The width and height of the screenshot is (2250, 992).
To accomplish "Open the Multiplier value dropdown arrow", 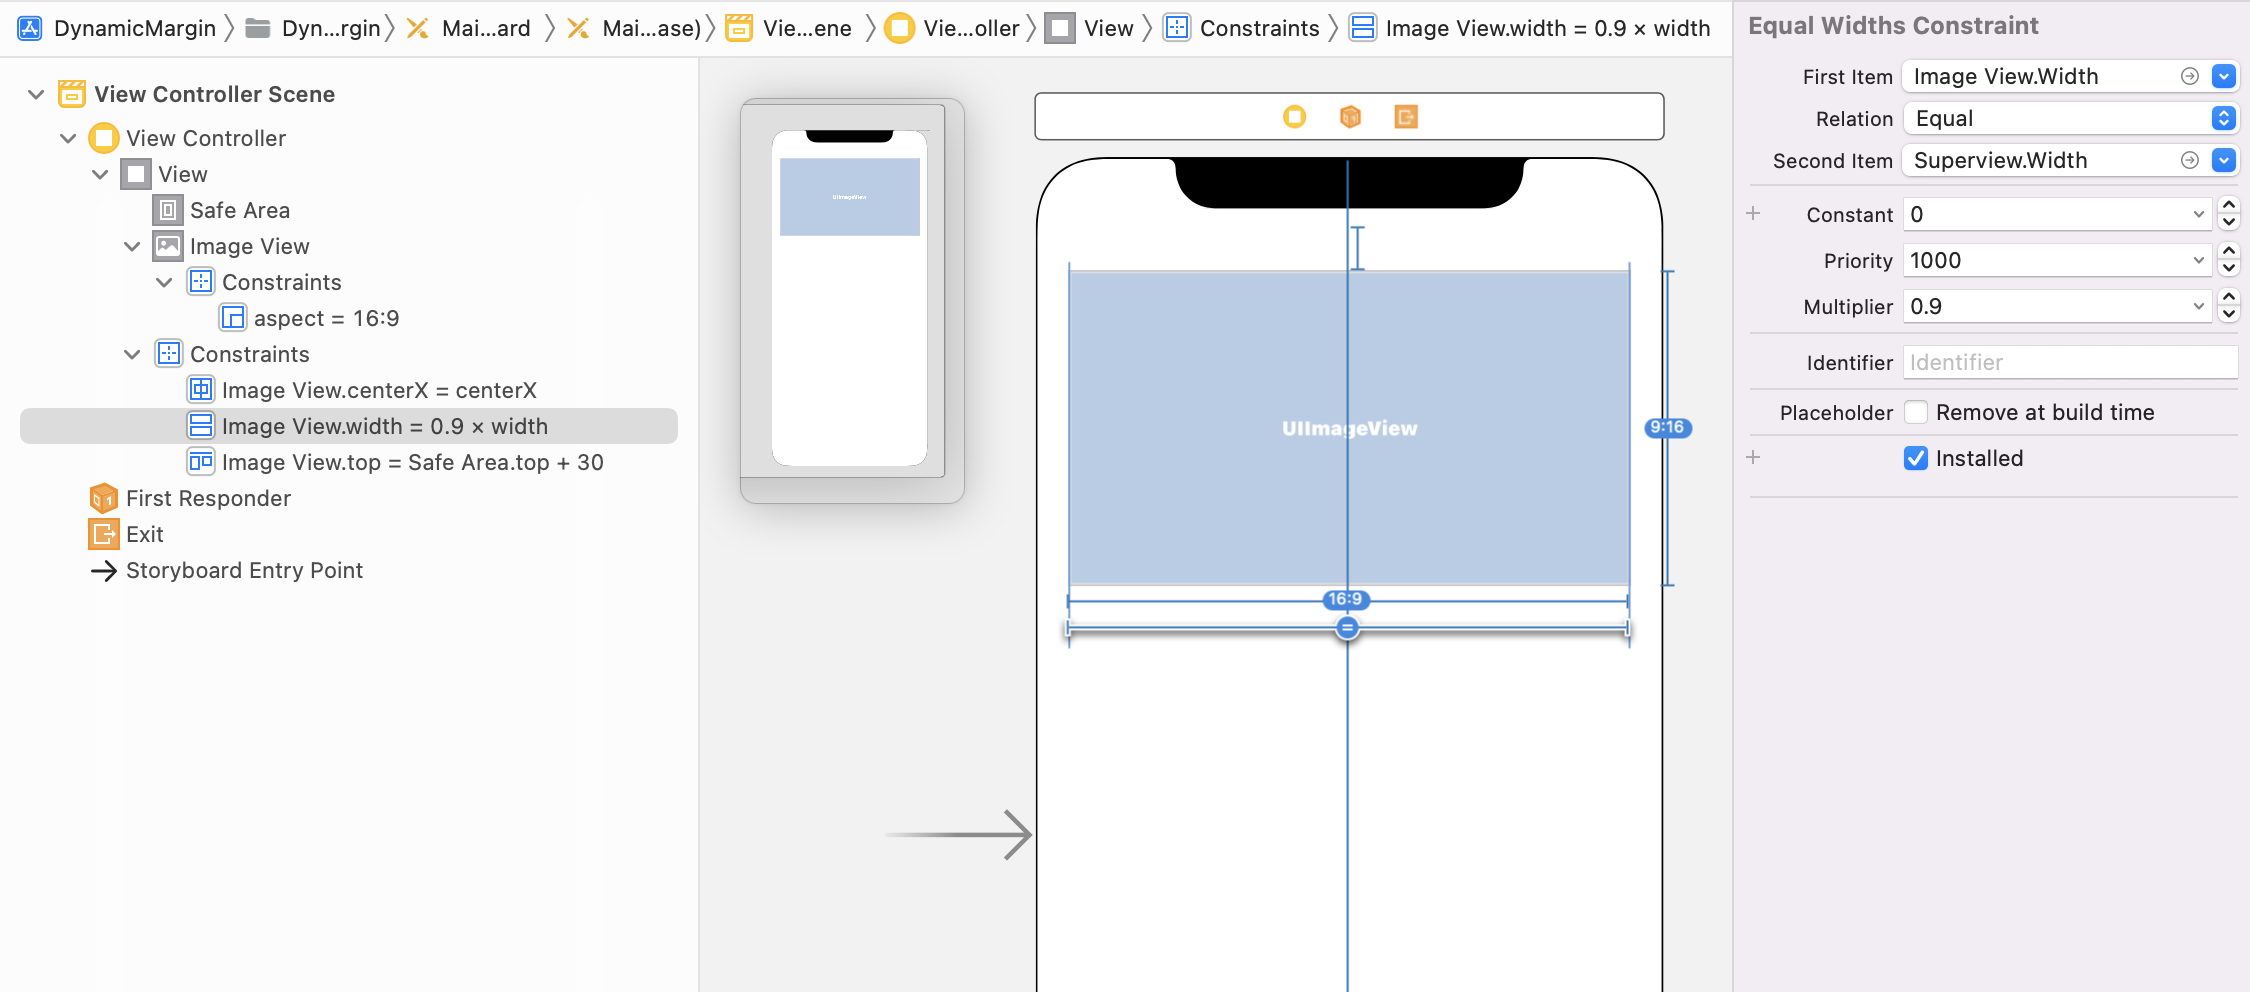I will pos(2199,306).
